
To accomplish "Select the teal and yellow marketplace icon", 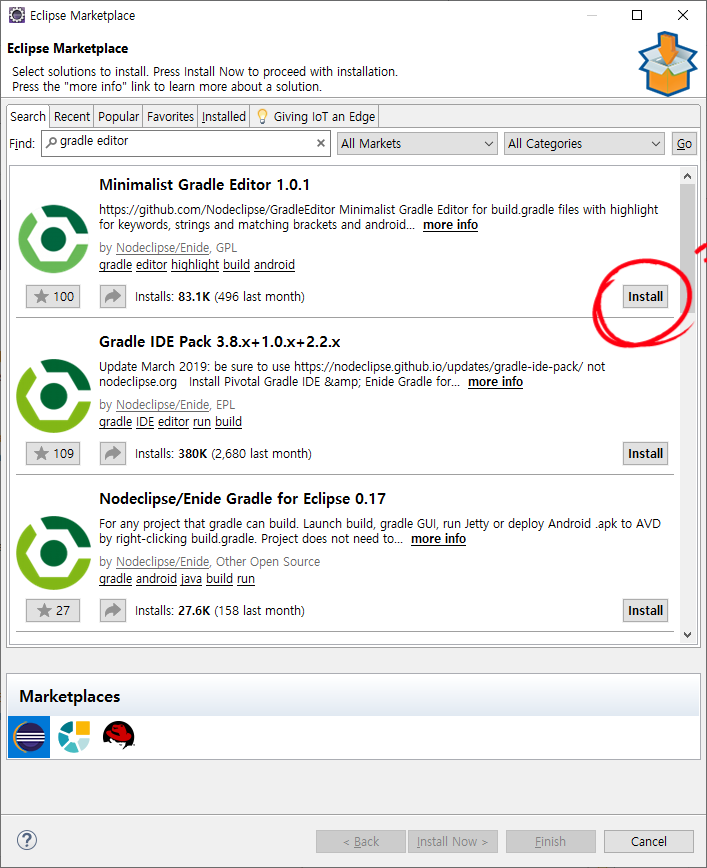I will pyautogui.click(x=74, y=737).
